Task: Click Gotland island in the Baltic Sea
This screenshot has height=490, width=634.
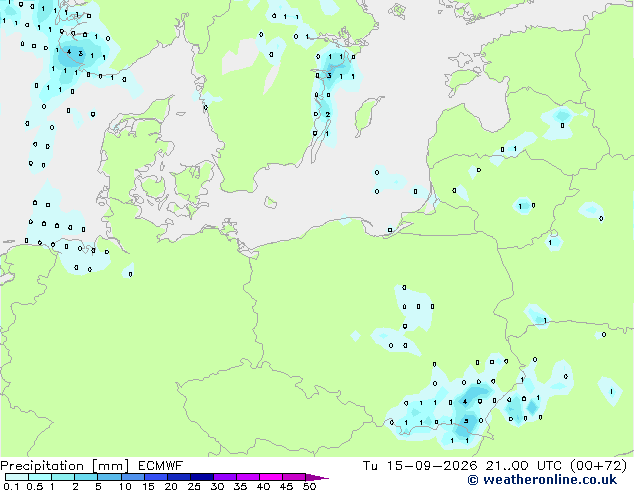Action: (368, 116)
